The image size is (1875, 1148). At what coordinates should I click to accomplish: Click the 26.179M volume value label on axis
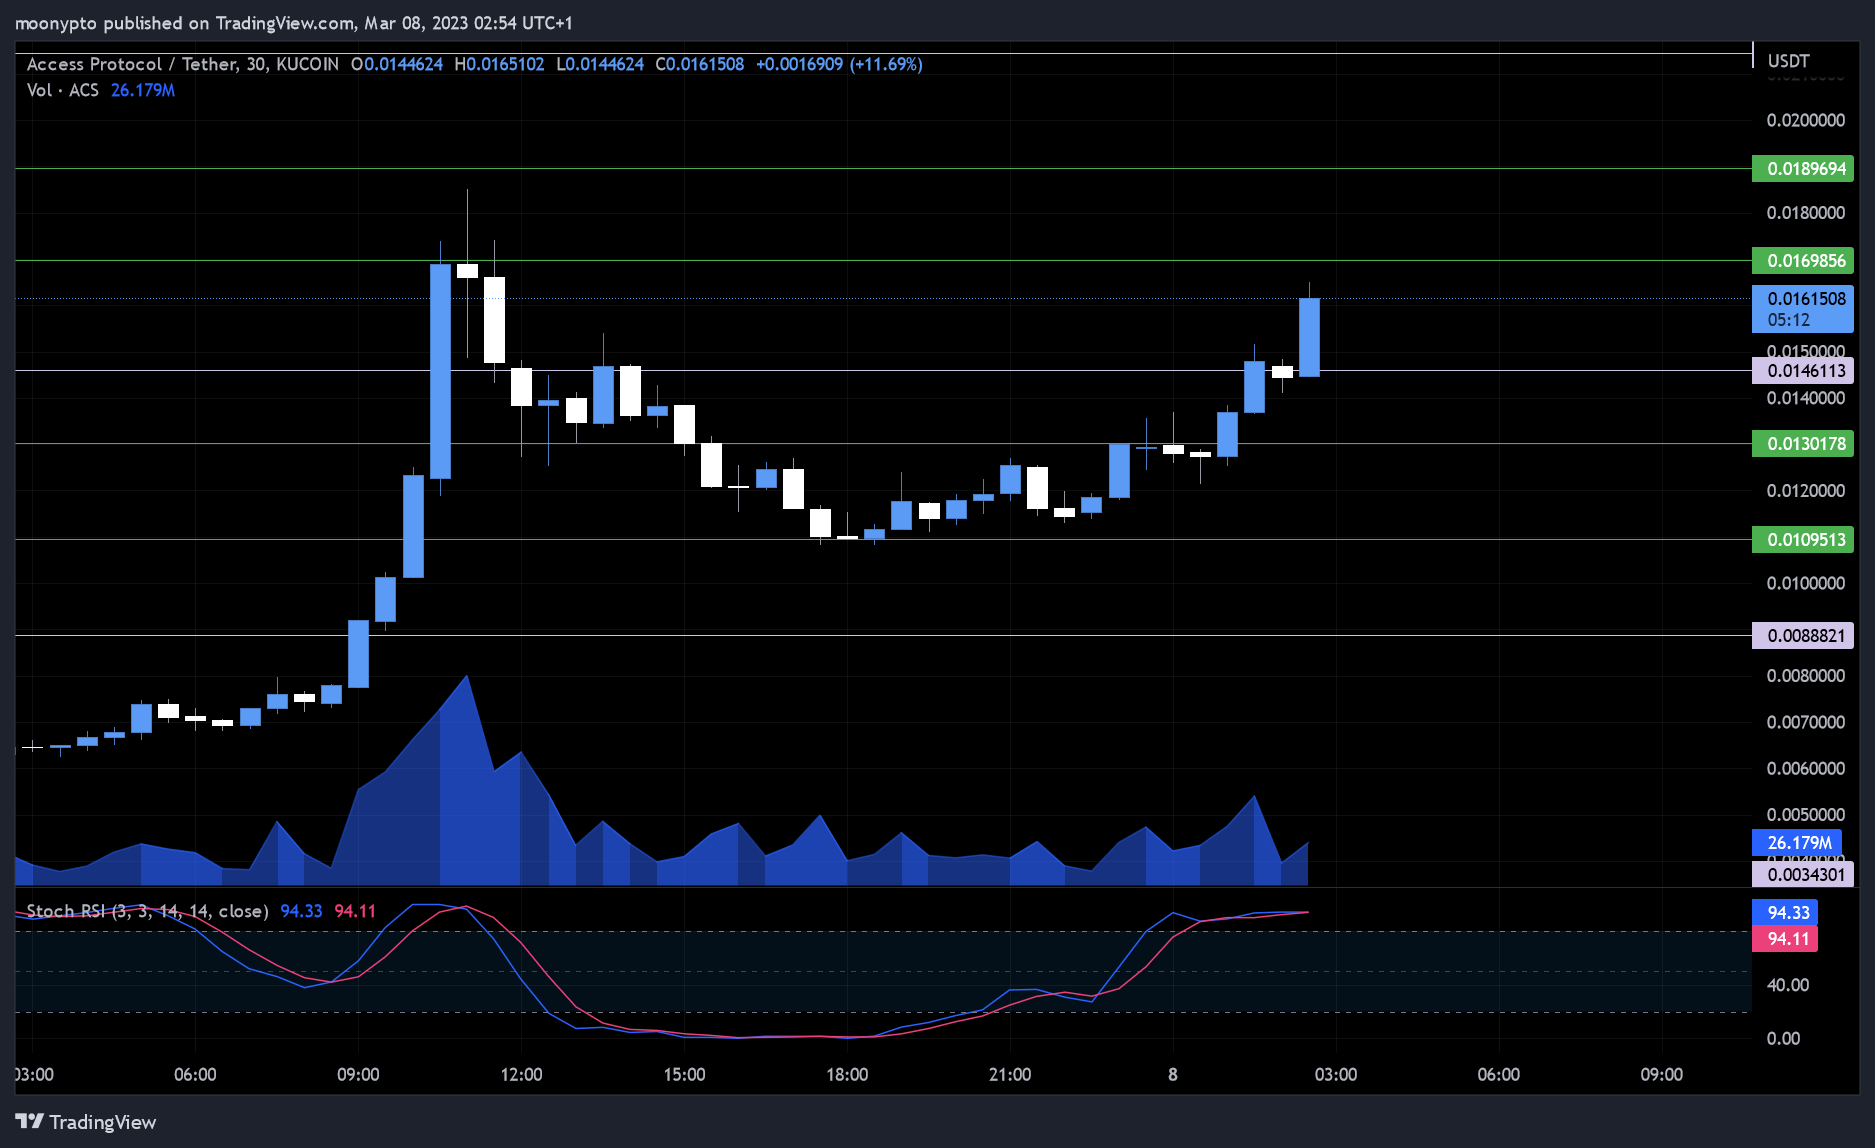point(1798,843)
